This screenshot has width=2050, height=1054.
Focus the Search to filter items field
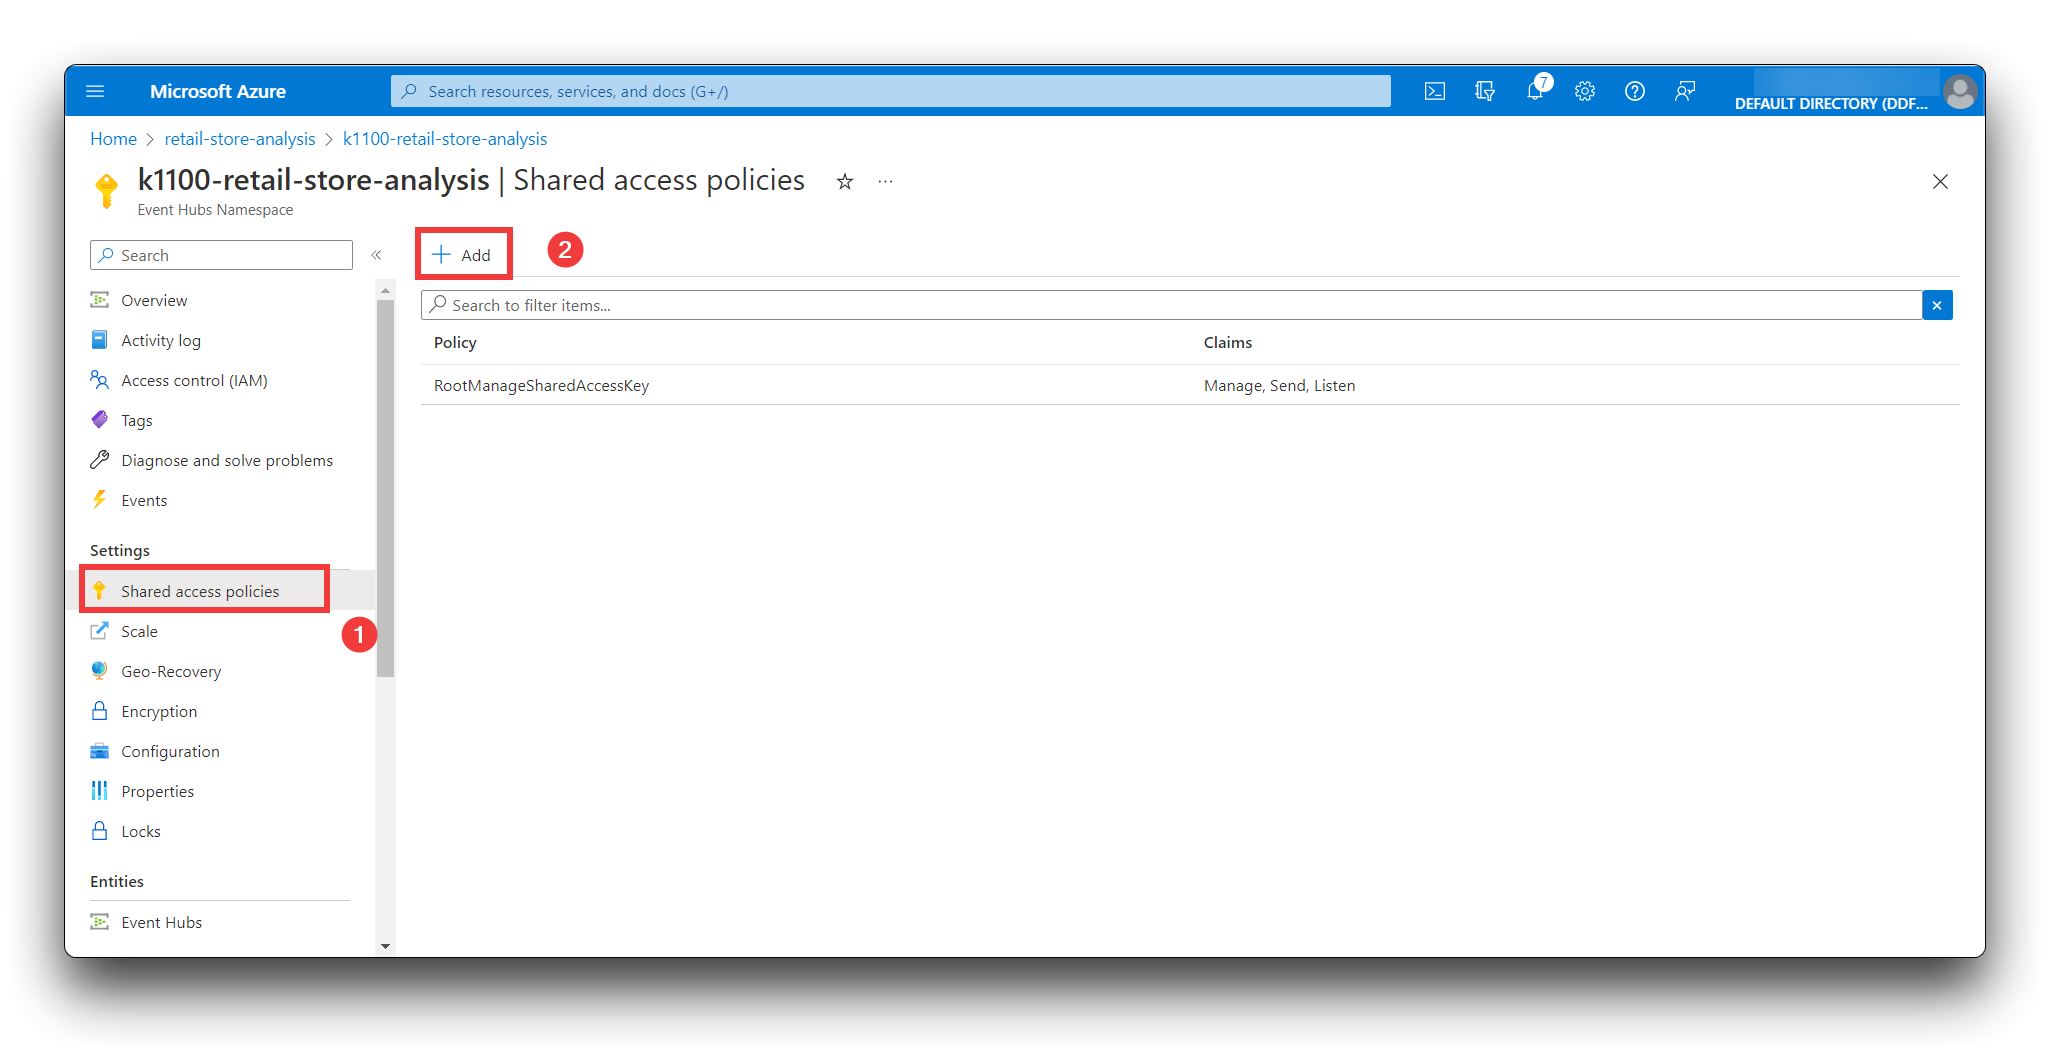pyautogui.click(x=1171, y=305)
